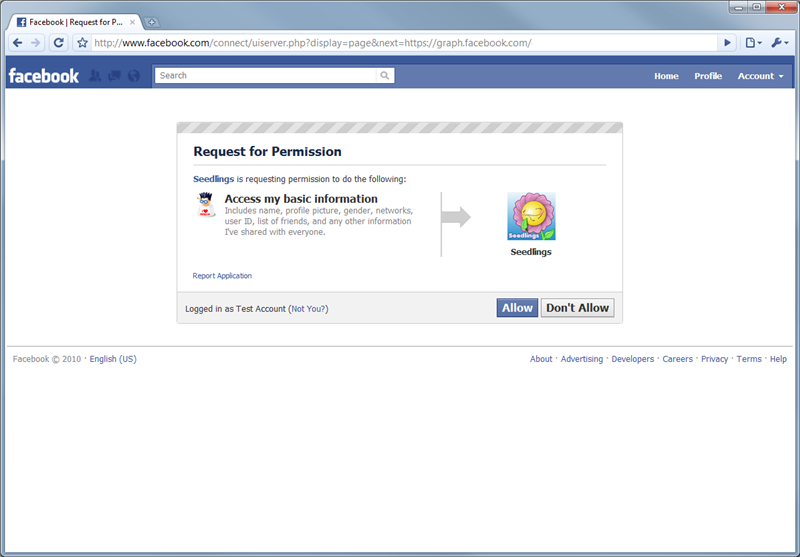Click the Seedlings flower app icon
Image resolution: width=800 pixels, height=557 pixels.
(x=531, y=216)
